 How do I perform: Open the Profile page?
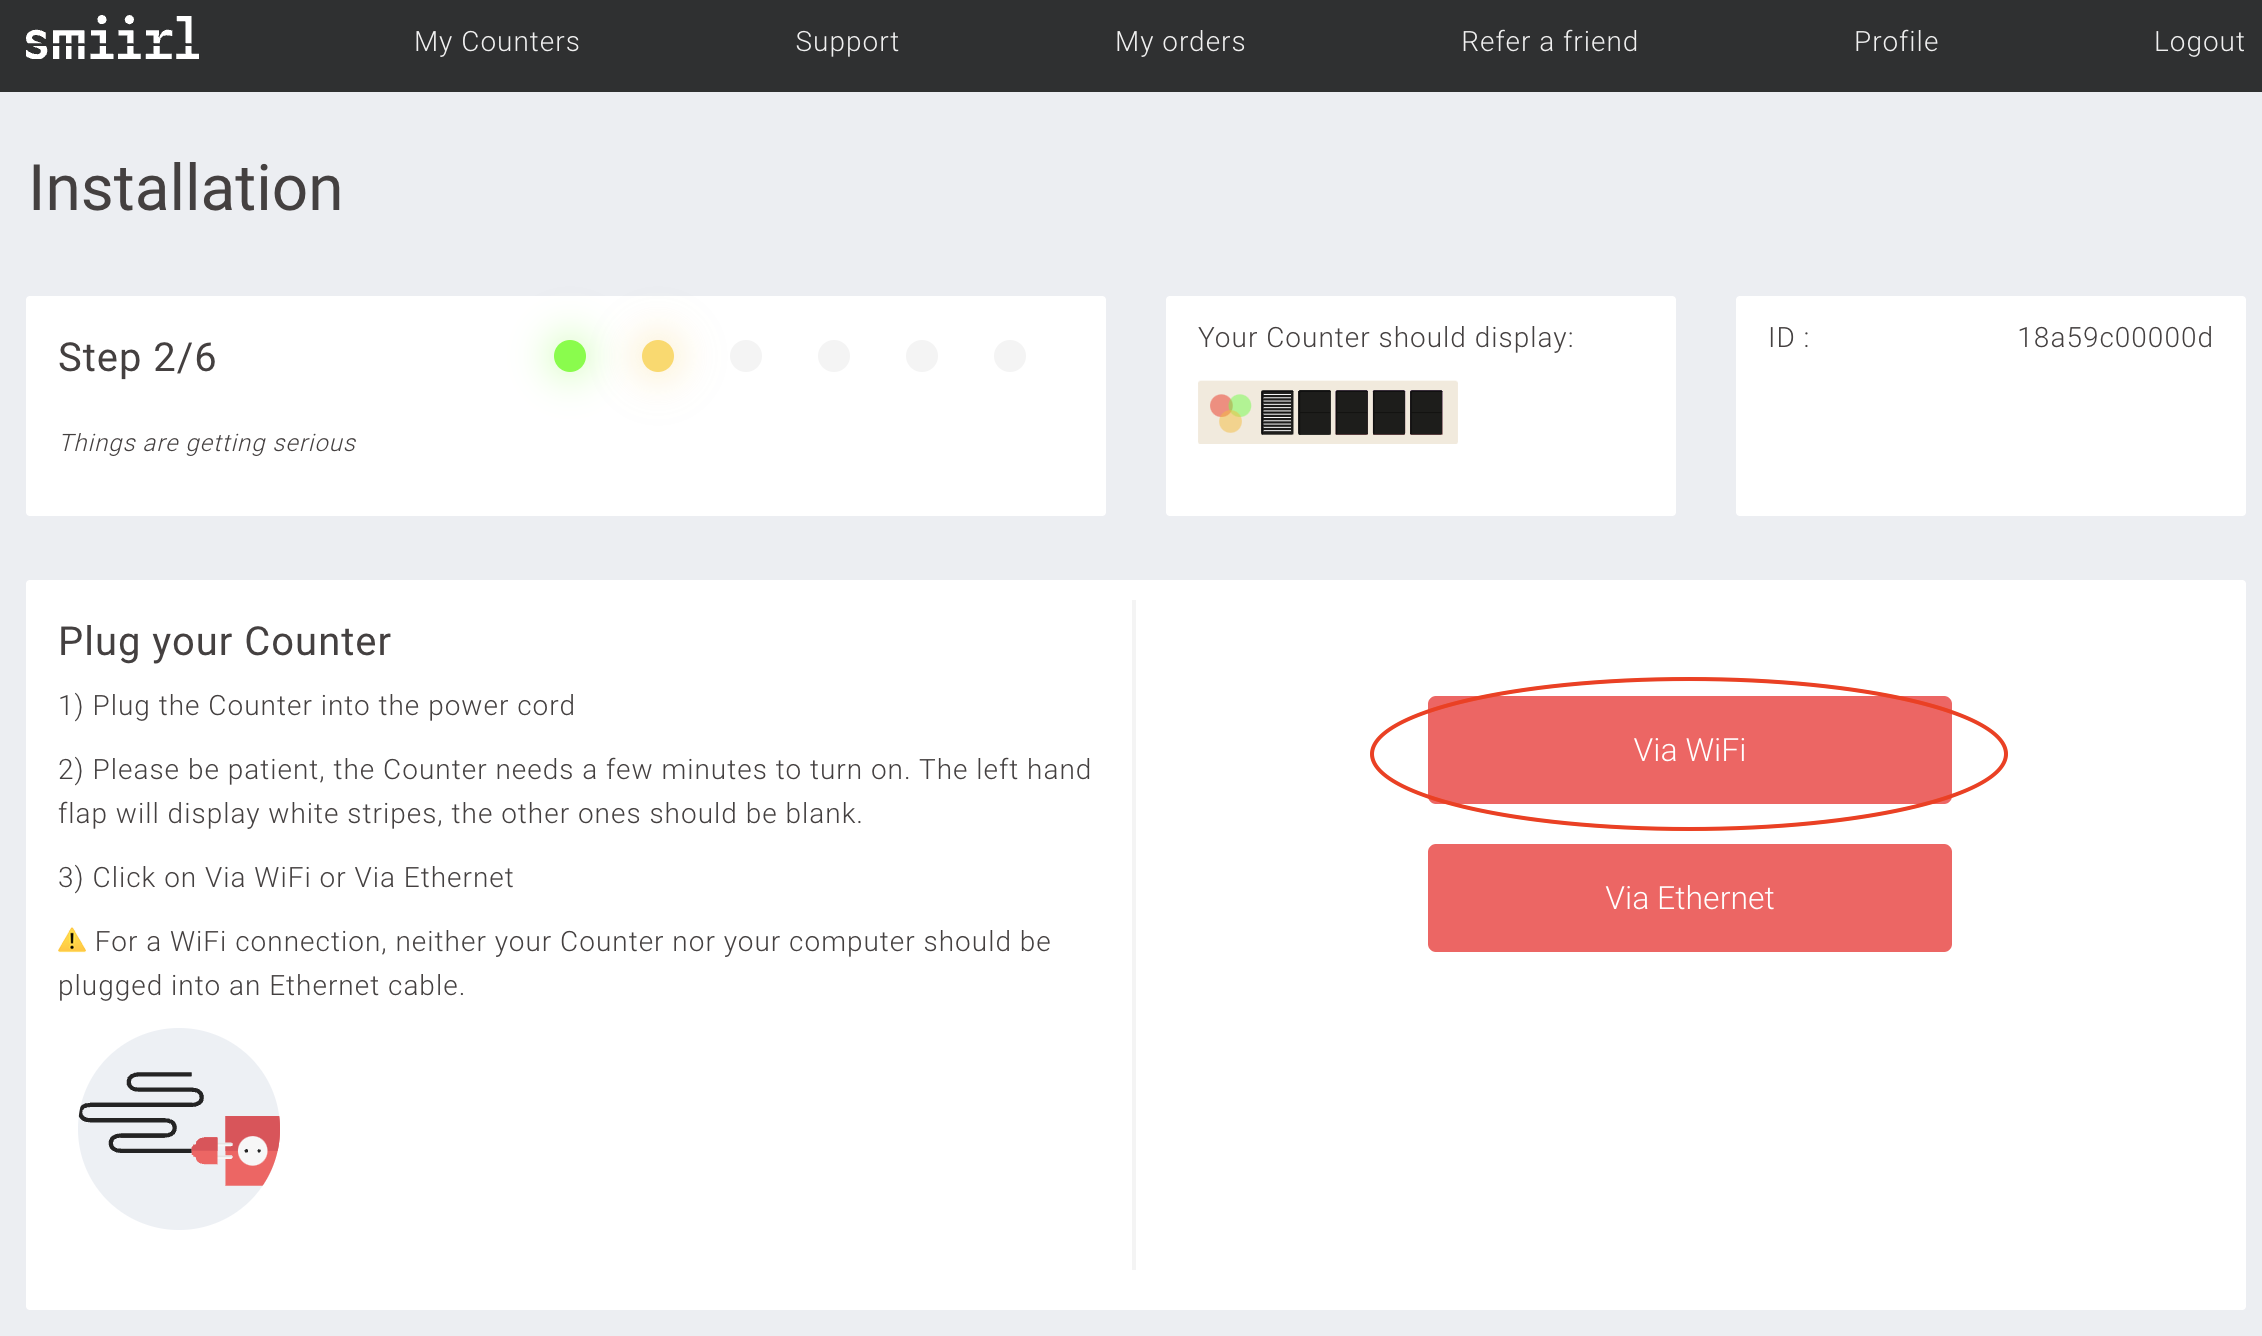pyautogui.click(x=1896, y=42)
